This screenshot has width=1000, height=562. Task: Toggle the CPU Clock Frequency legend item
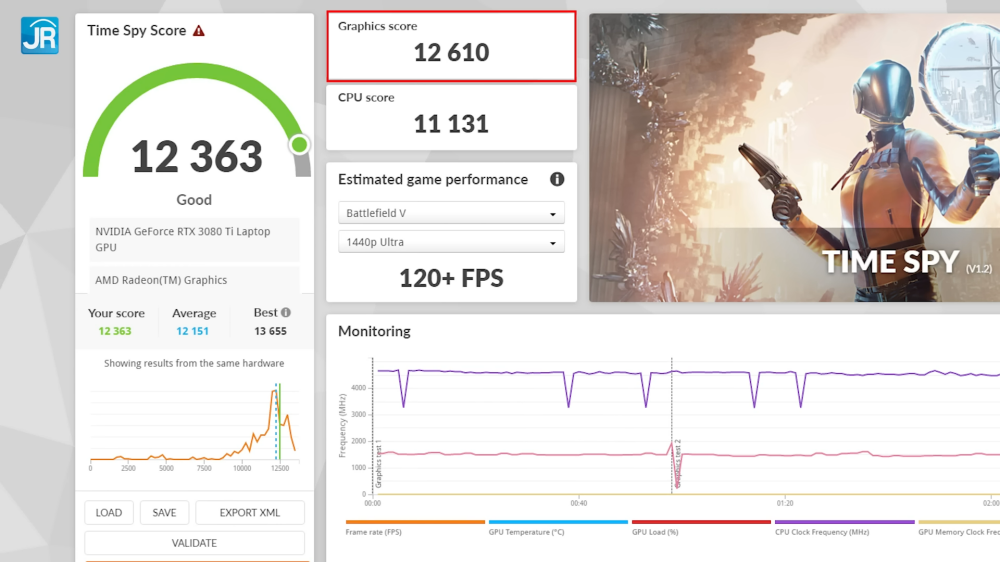pos(844,528)
